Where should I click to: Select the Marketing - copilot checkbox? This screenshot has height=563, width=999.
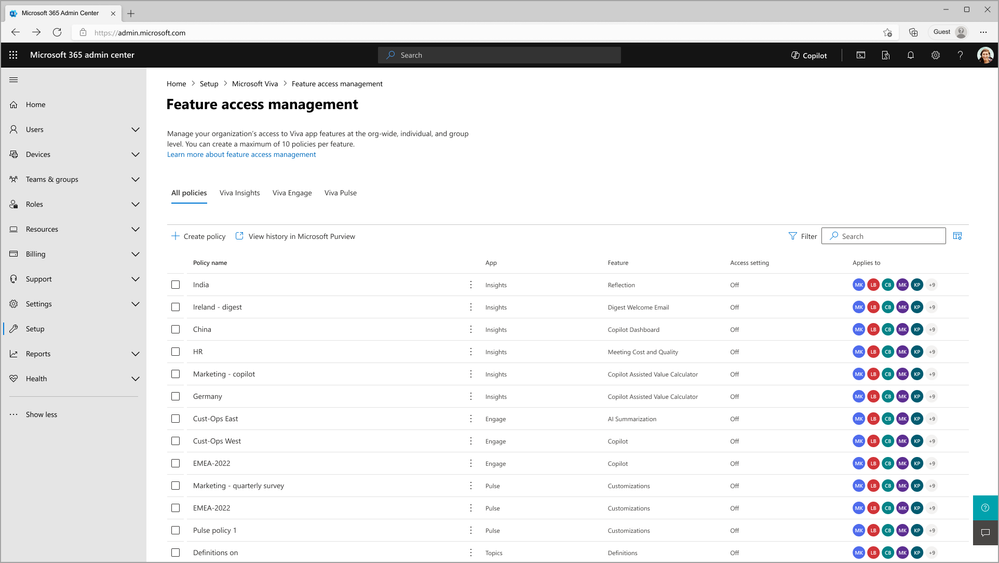(x=175, y=374)
